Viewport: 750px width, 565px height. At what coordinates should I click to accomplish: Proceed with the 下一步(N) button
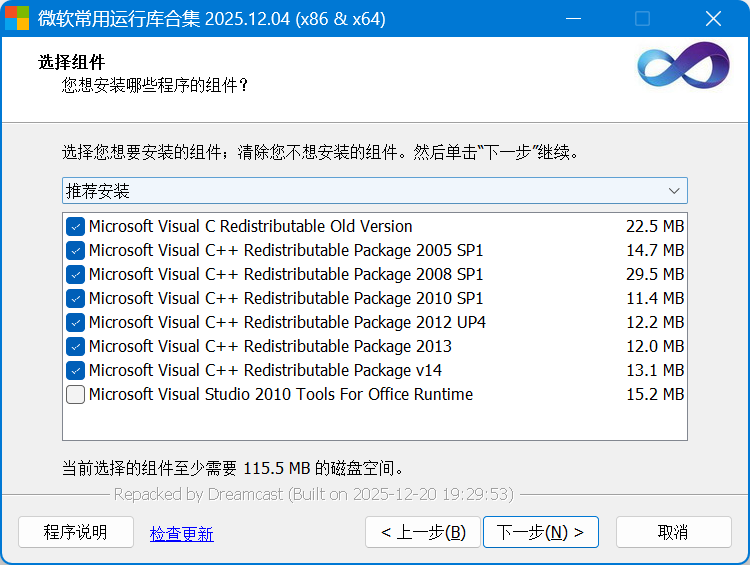pyautogui.click(x=540, y=532)
